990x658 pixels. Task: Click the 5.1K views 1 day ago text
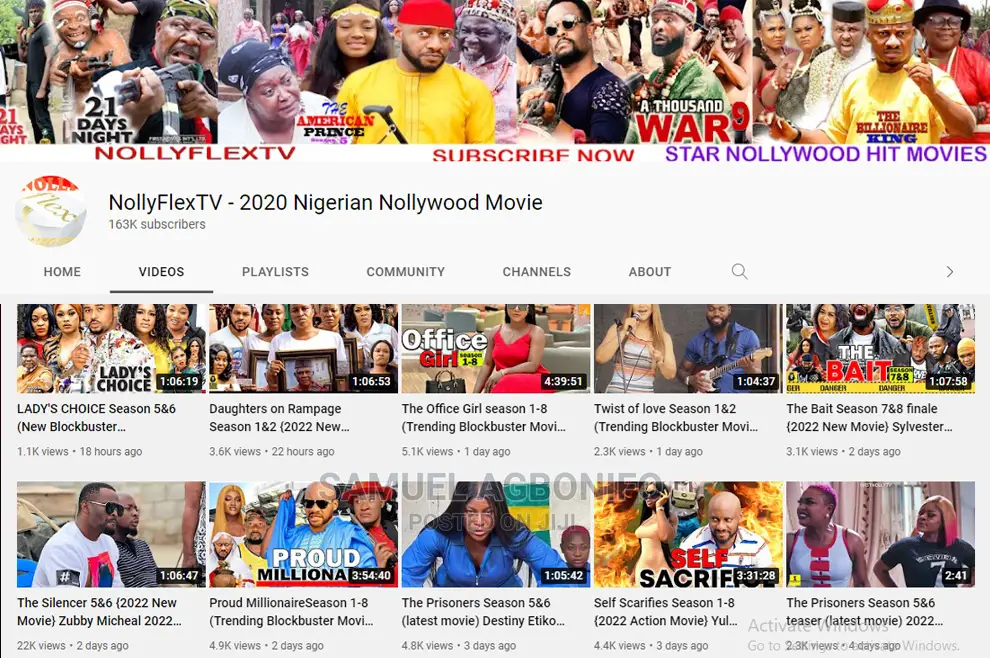point(456,452)
